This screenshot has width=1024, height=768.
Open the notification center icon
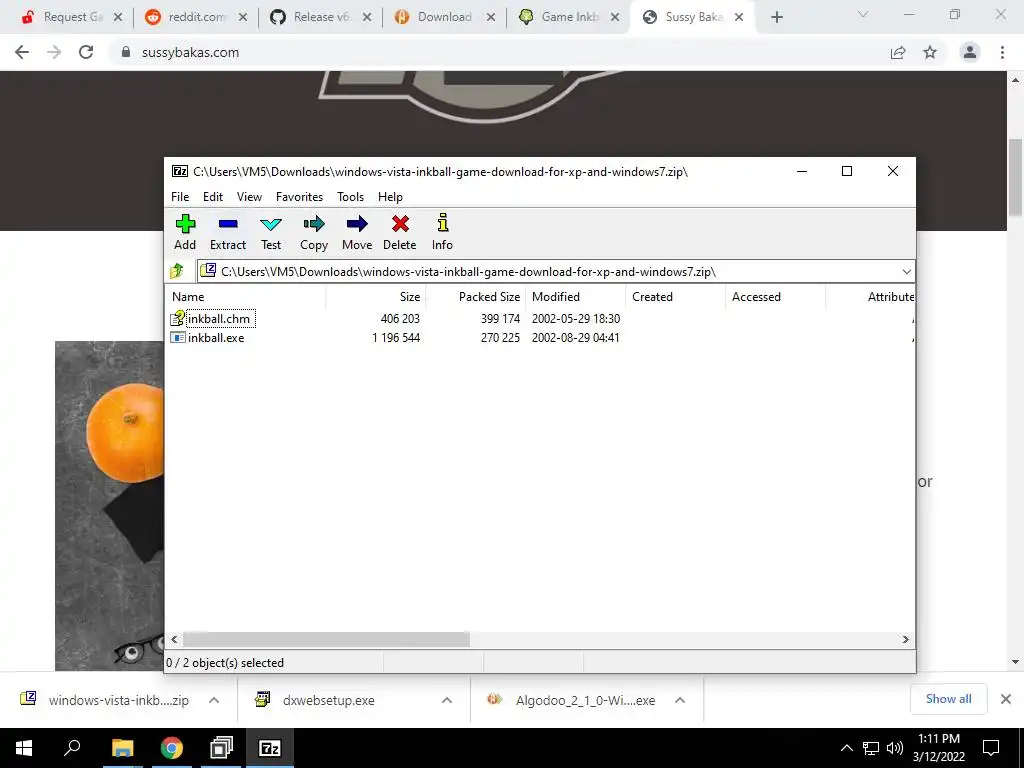click(x=991, y=748)
